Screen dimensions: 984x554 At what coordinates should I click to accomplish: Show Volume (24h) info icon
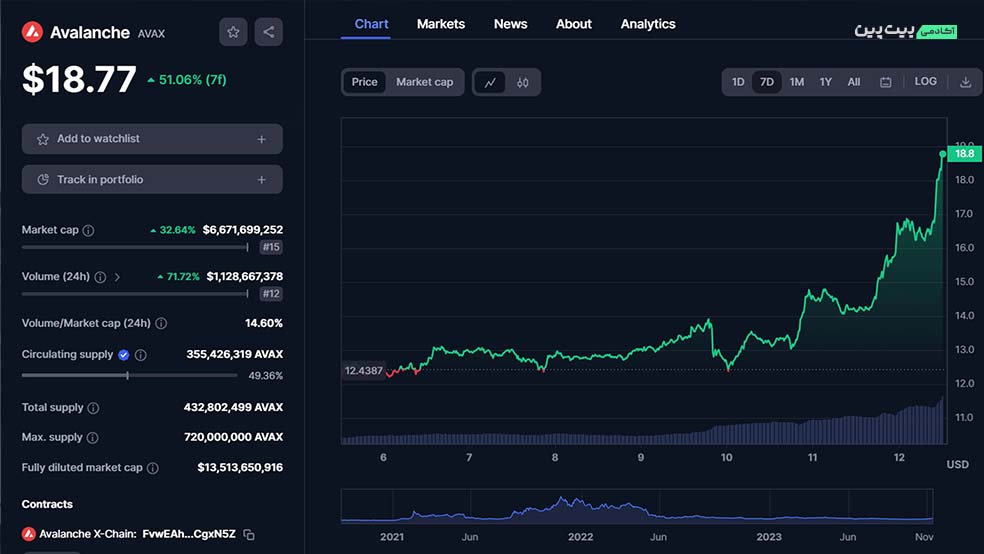coord(100,277)
